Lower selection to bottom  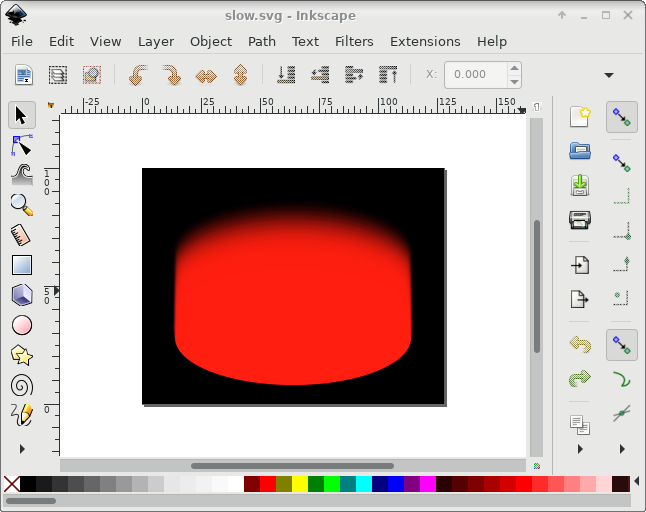(286, 75)
